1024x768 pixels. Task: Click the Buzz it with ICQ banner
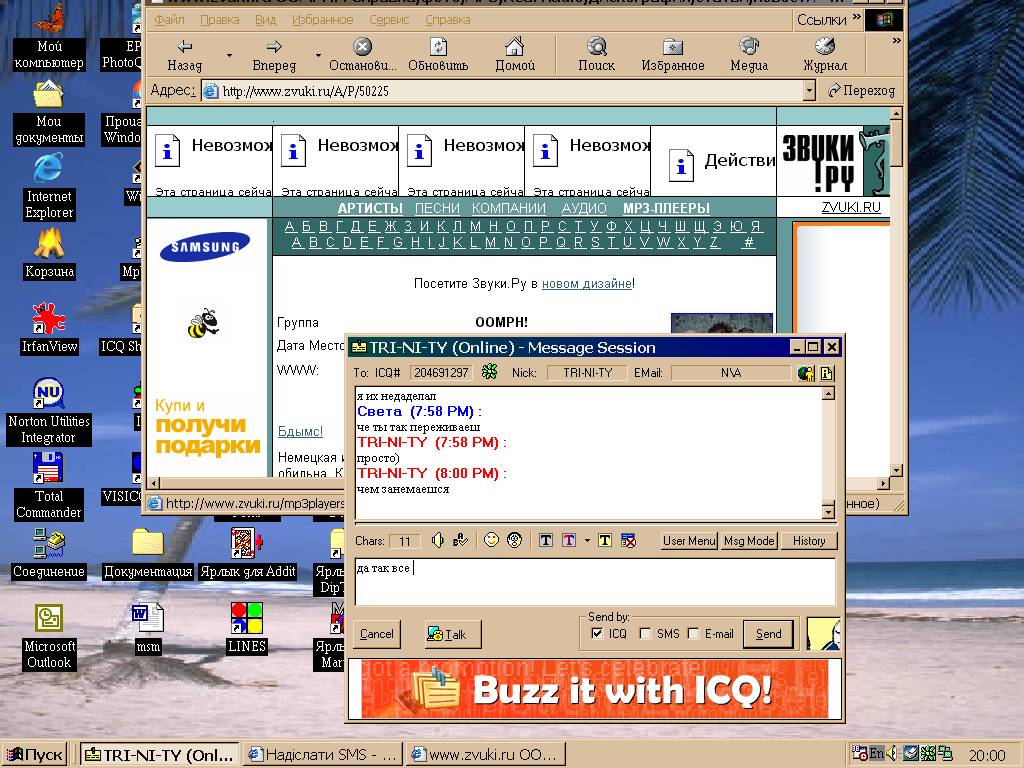(x=594, y=689)
